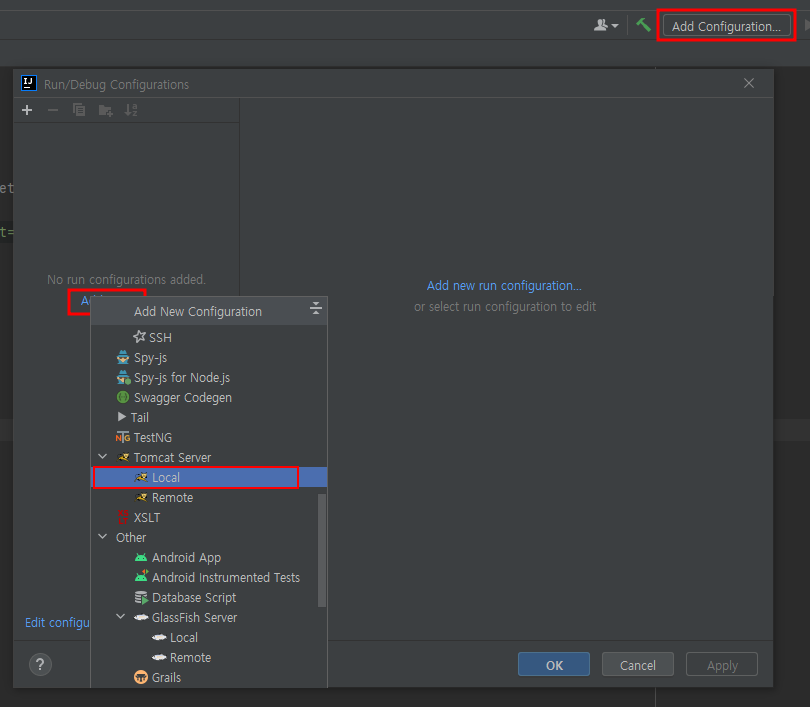
Task: Click the IntelliJ logo in dialog title
Action: tap(29, 83)
